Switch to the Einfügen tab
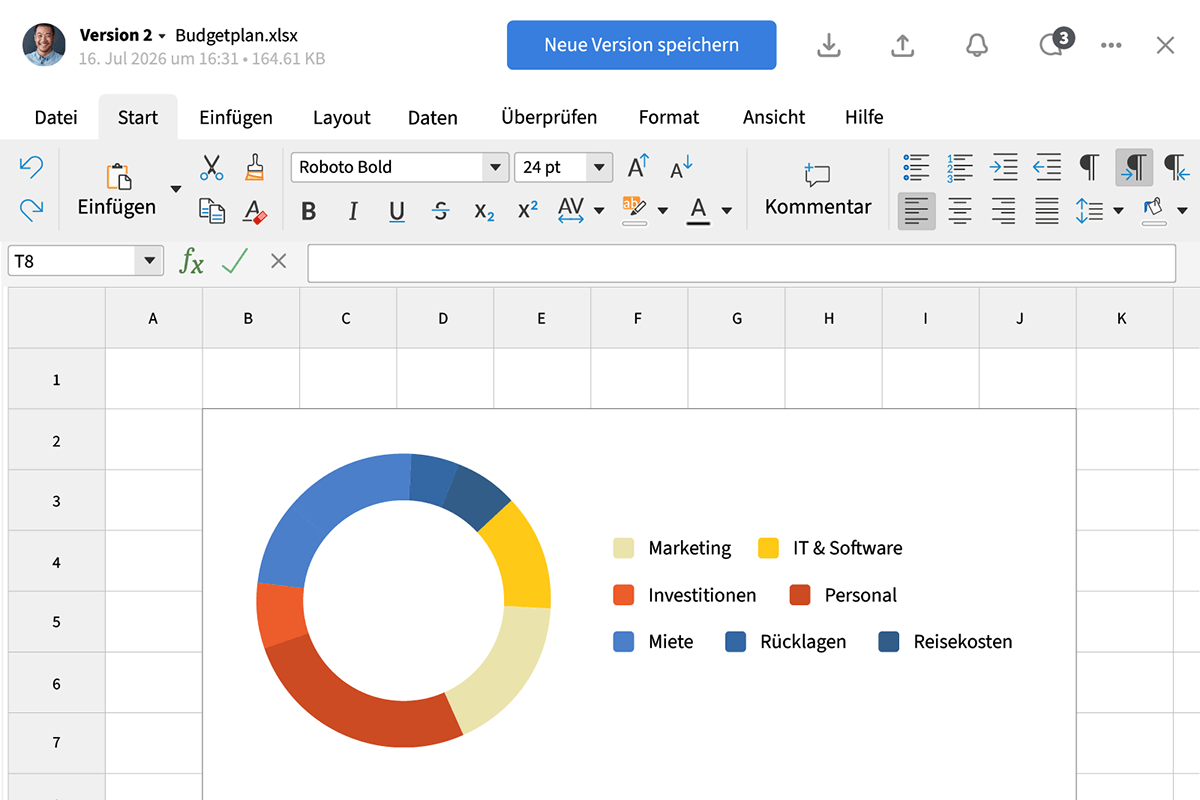Image resolution: width=1200 pixels, height=800 pixels. coord(235,117)
